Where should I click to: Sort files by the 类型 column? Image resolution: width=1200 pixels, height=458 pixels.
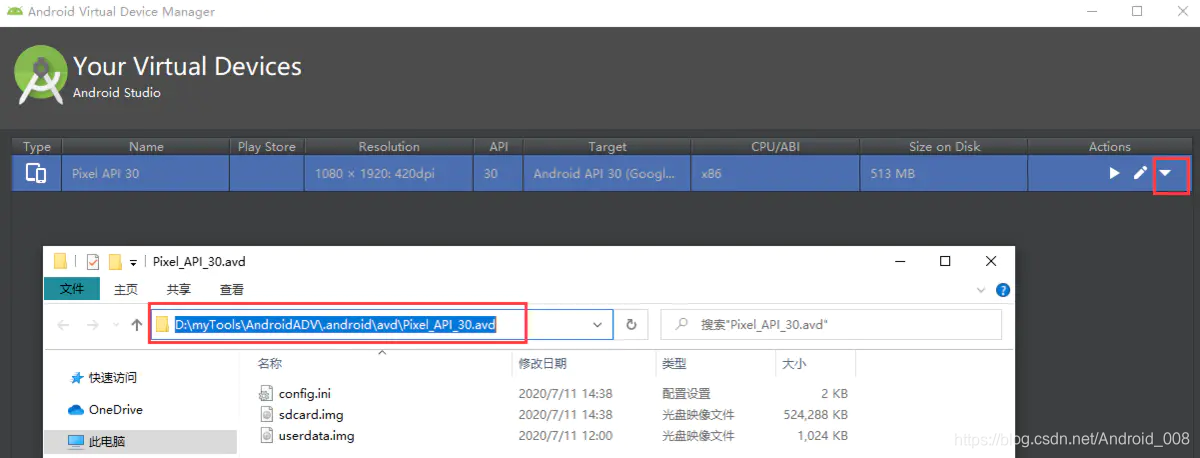(x=674, y=363)
